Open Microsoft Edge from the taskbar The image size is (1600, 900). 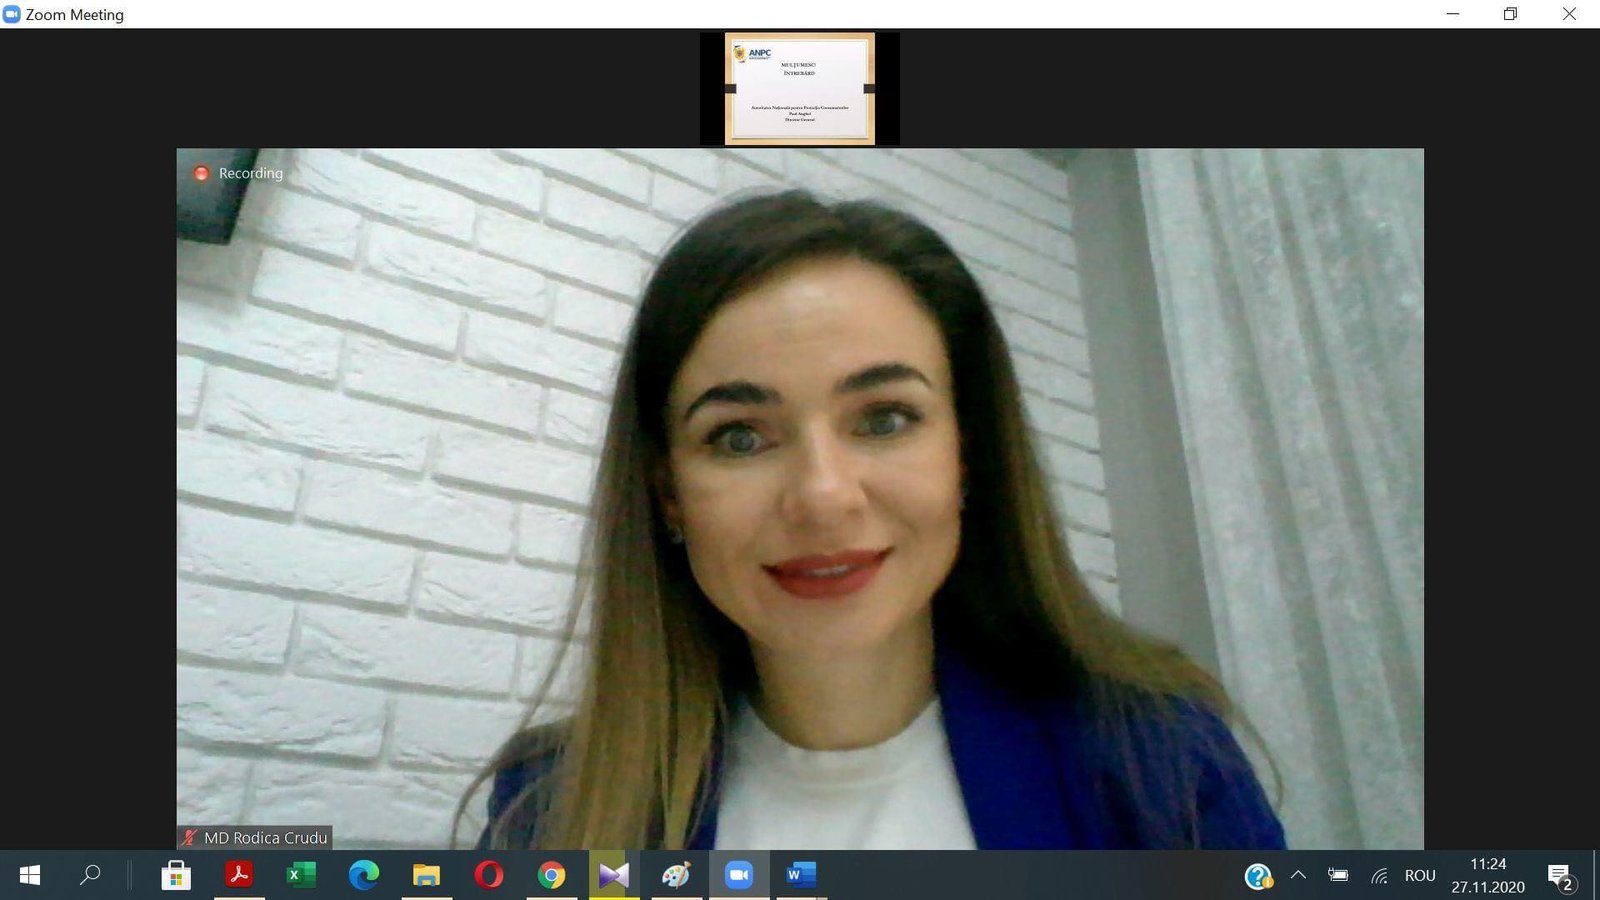coord(364,875)
